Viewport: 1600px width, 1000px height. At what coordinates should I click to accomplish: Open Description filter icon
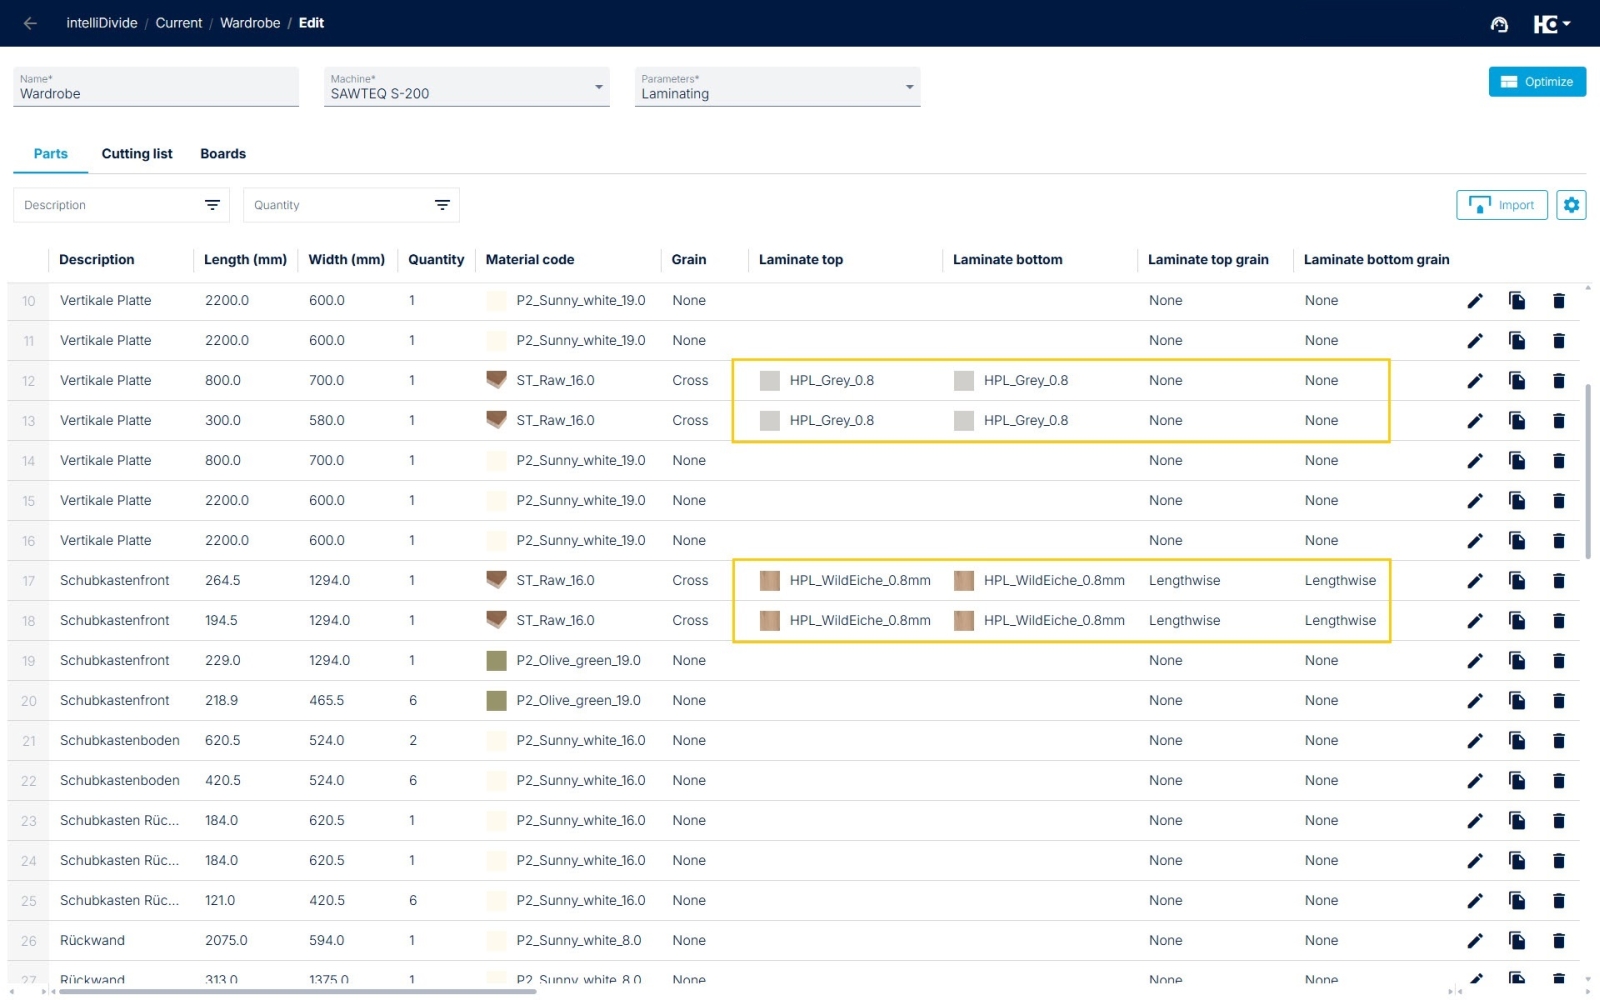coord(212,205)
